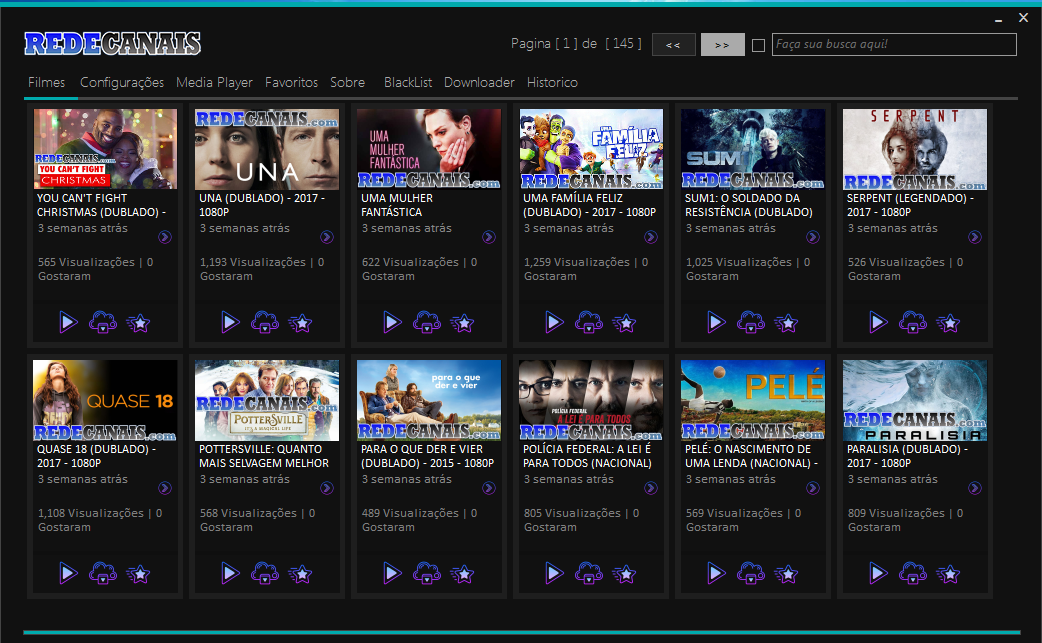Image resolution: width=1042 pixels, height=643 pixels.
Task: Add You Can't Fight Christmas to favorites
Action: [138, 323]
